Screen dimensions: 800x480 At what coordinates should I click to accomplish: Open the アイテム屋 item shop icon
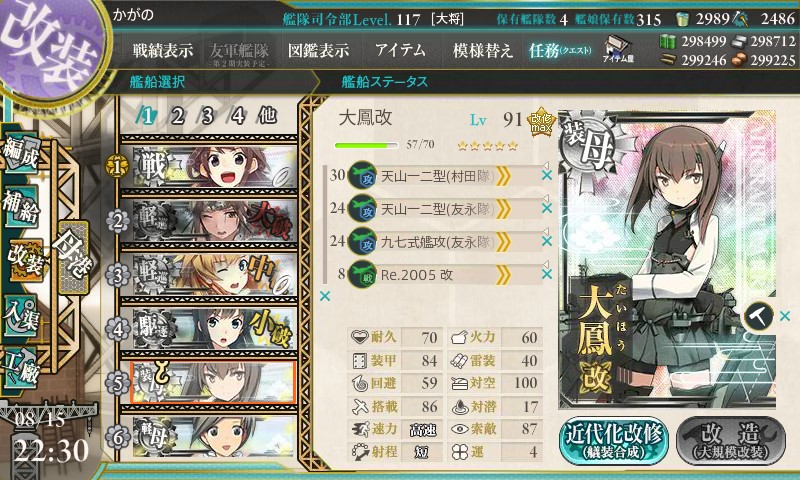click(x=618, y=50)
